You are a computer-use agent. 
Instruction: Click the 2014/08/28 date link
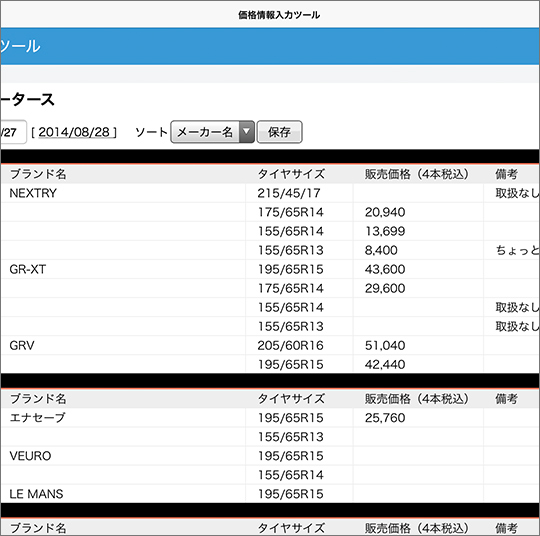pyautogui.click(x=74, y=132)
